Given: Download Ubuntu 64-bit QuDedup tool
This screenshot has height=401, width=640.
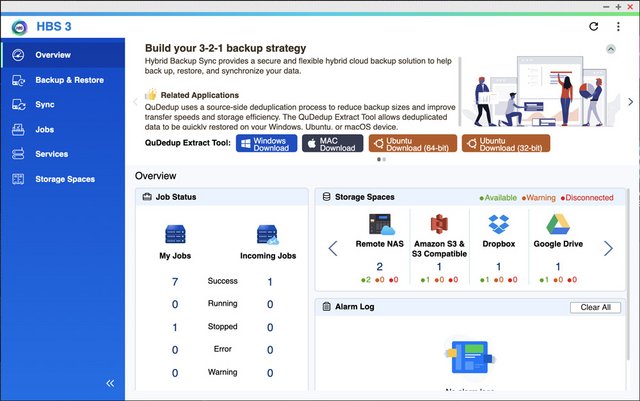Looking at the screenshot, I should (x=413, y=144).
